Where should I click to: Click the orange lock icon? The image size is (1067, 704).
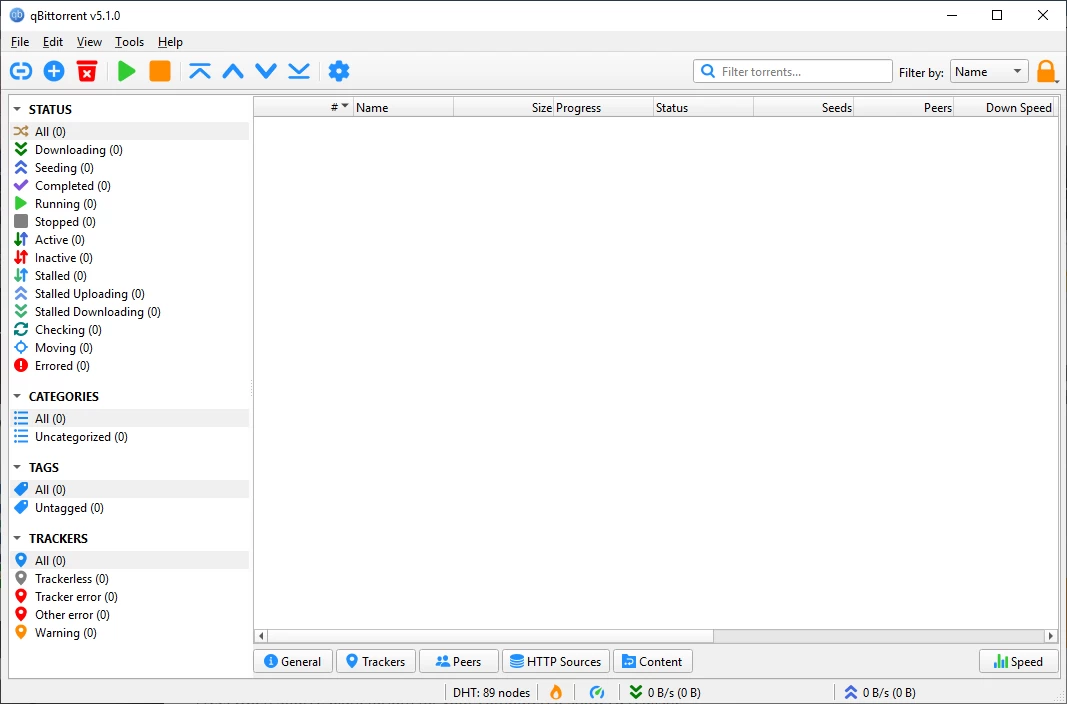[x=1045, y=71]
